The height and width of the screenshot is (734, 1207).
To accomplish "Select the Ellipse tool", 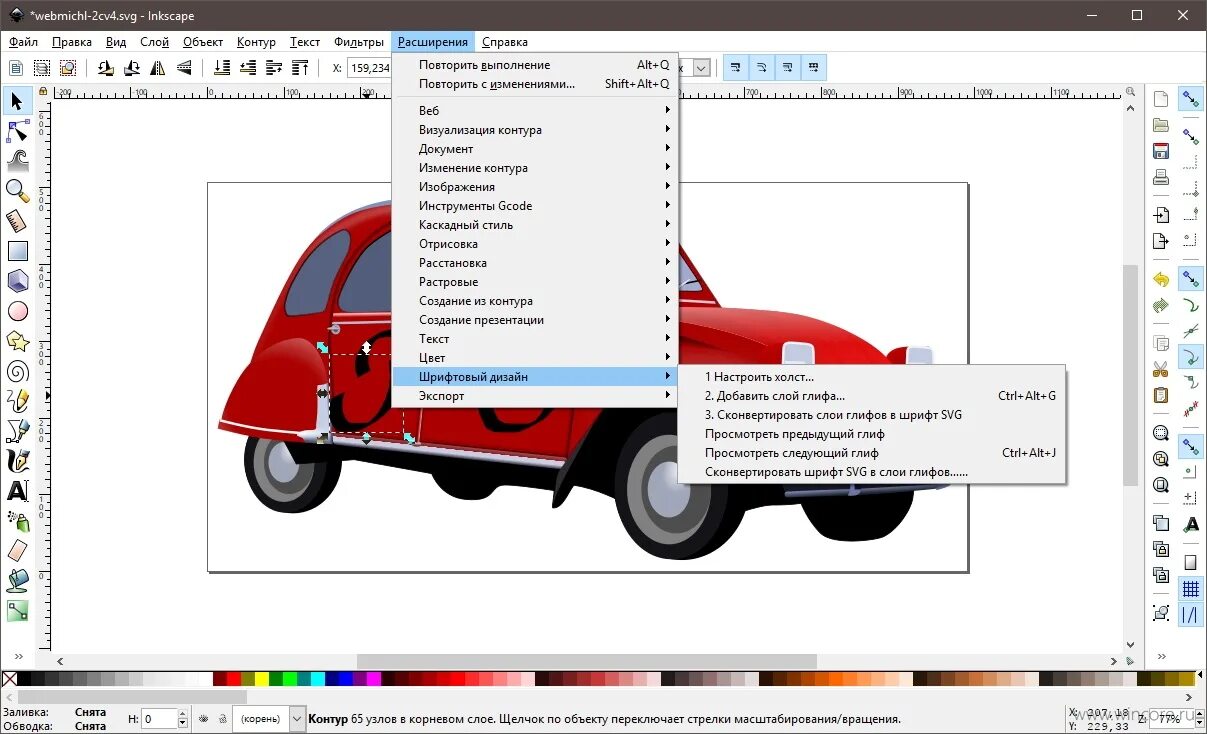I will pyautogui.click(x=16, y=311).
